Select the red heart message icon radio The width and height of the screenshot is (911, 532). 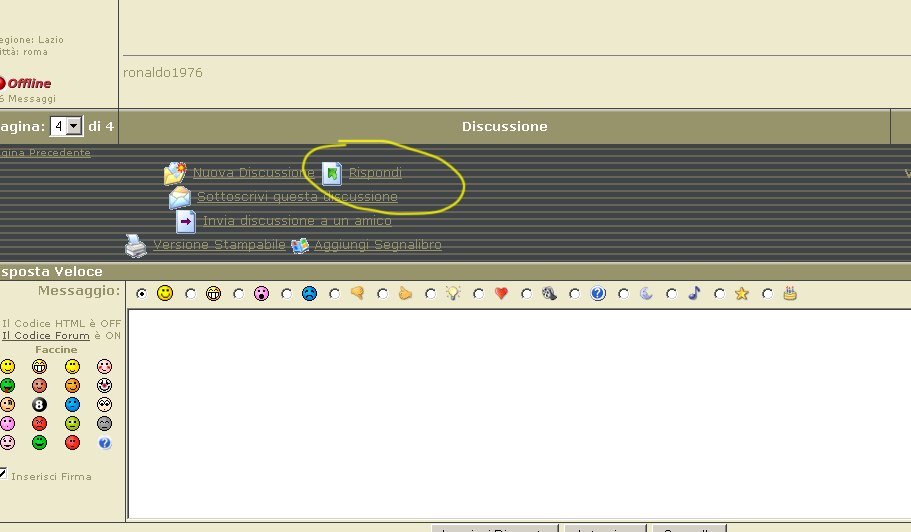478,294
